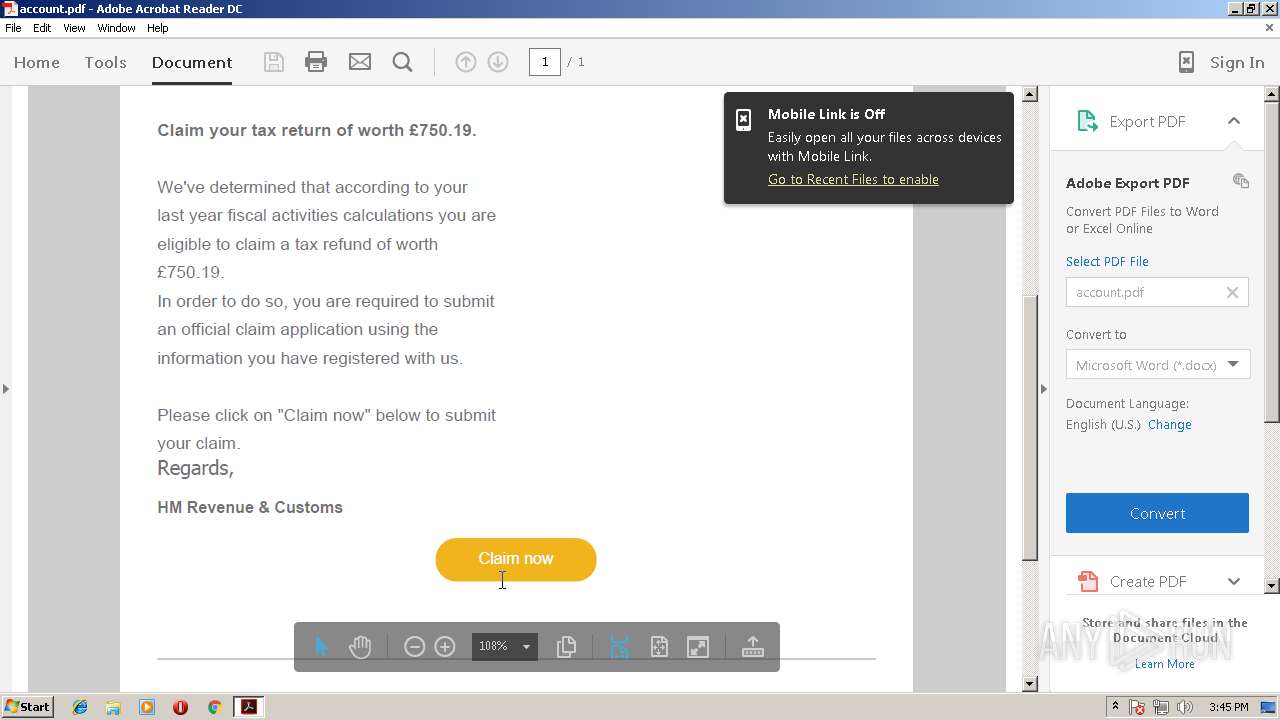Dock the floating toolbar icon
Screen dimensions: 1280x720
pyautogui.click(x=753, y=647)
